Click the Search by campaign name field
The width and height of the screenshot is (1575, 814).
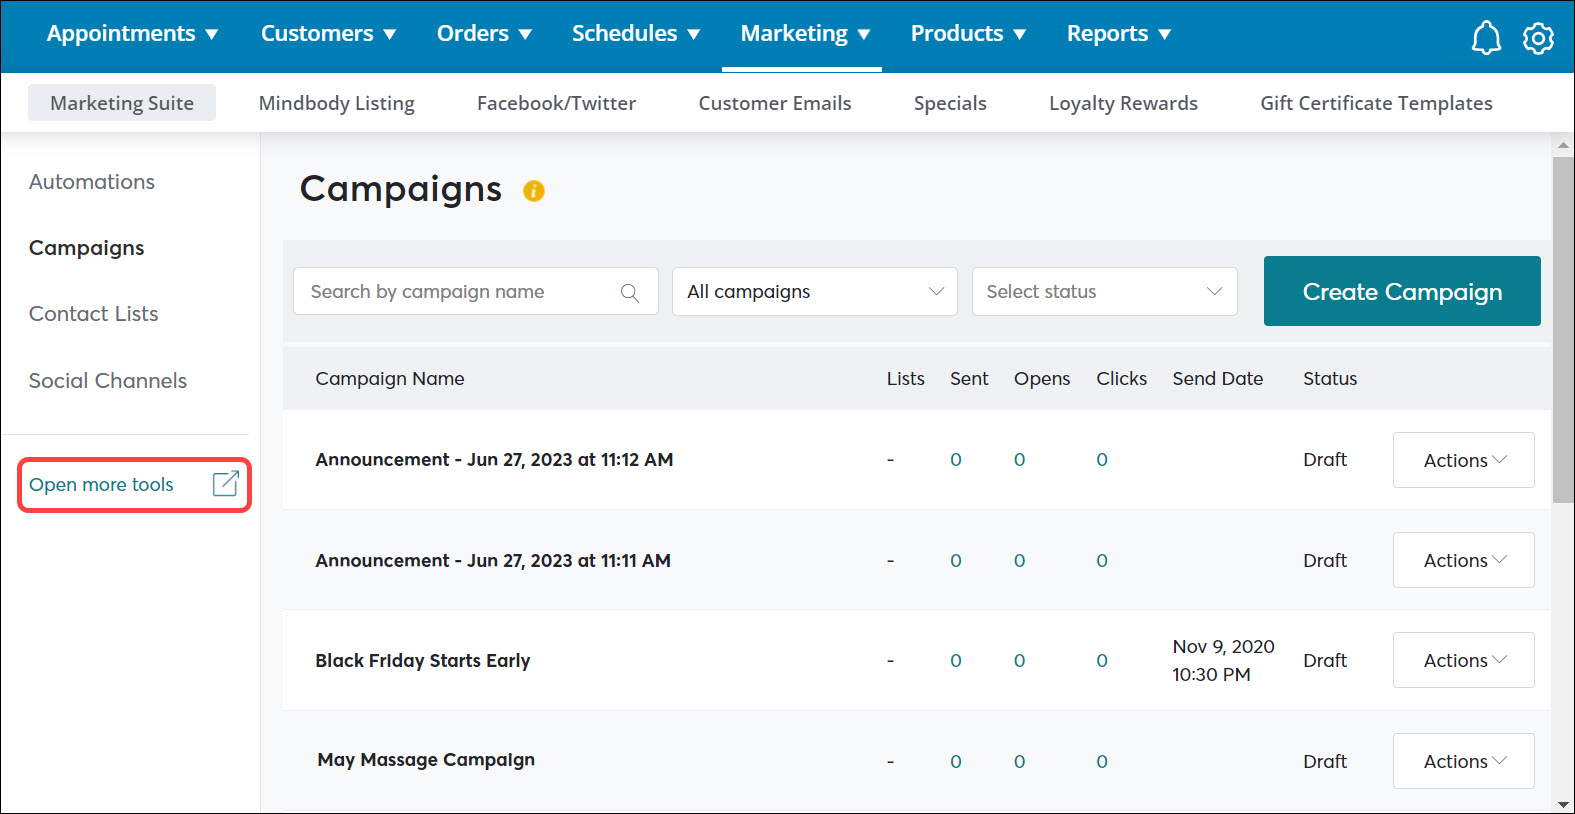(x=476, y=291)
